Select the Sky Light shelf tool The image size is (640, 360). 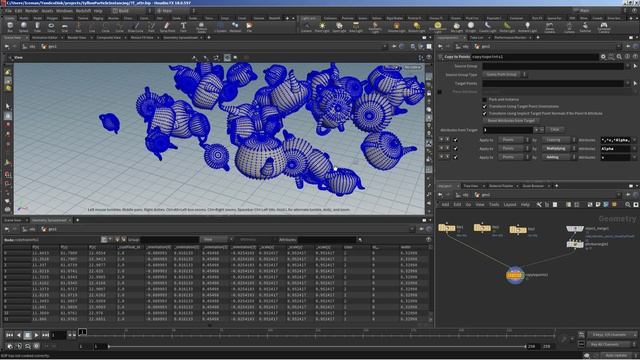click(457, 27)
